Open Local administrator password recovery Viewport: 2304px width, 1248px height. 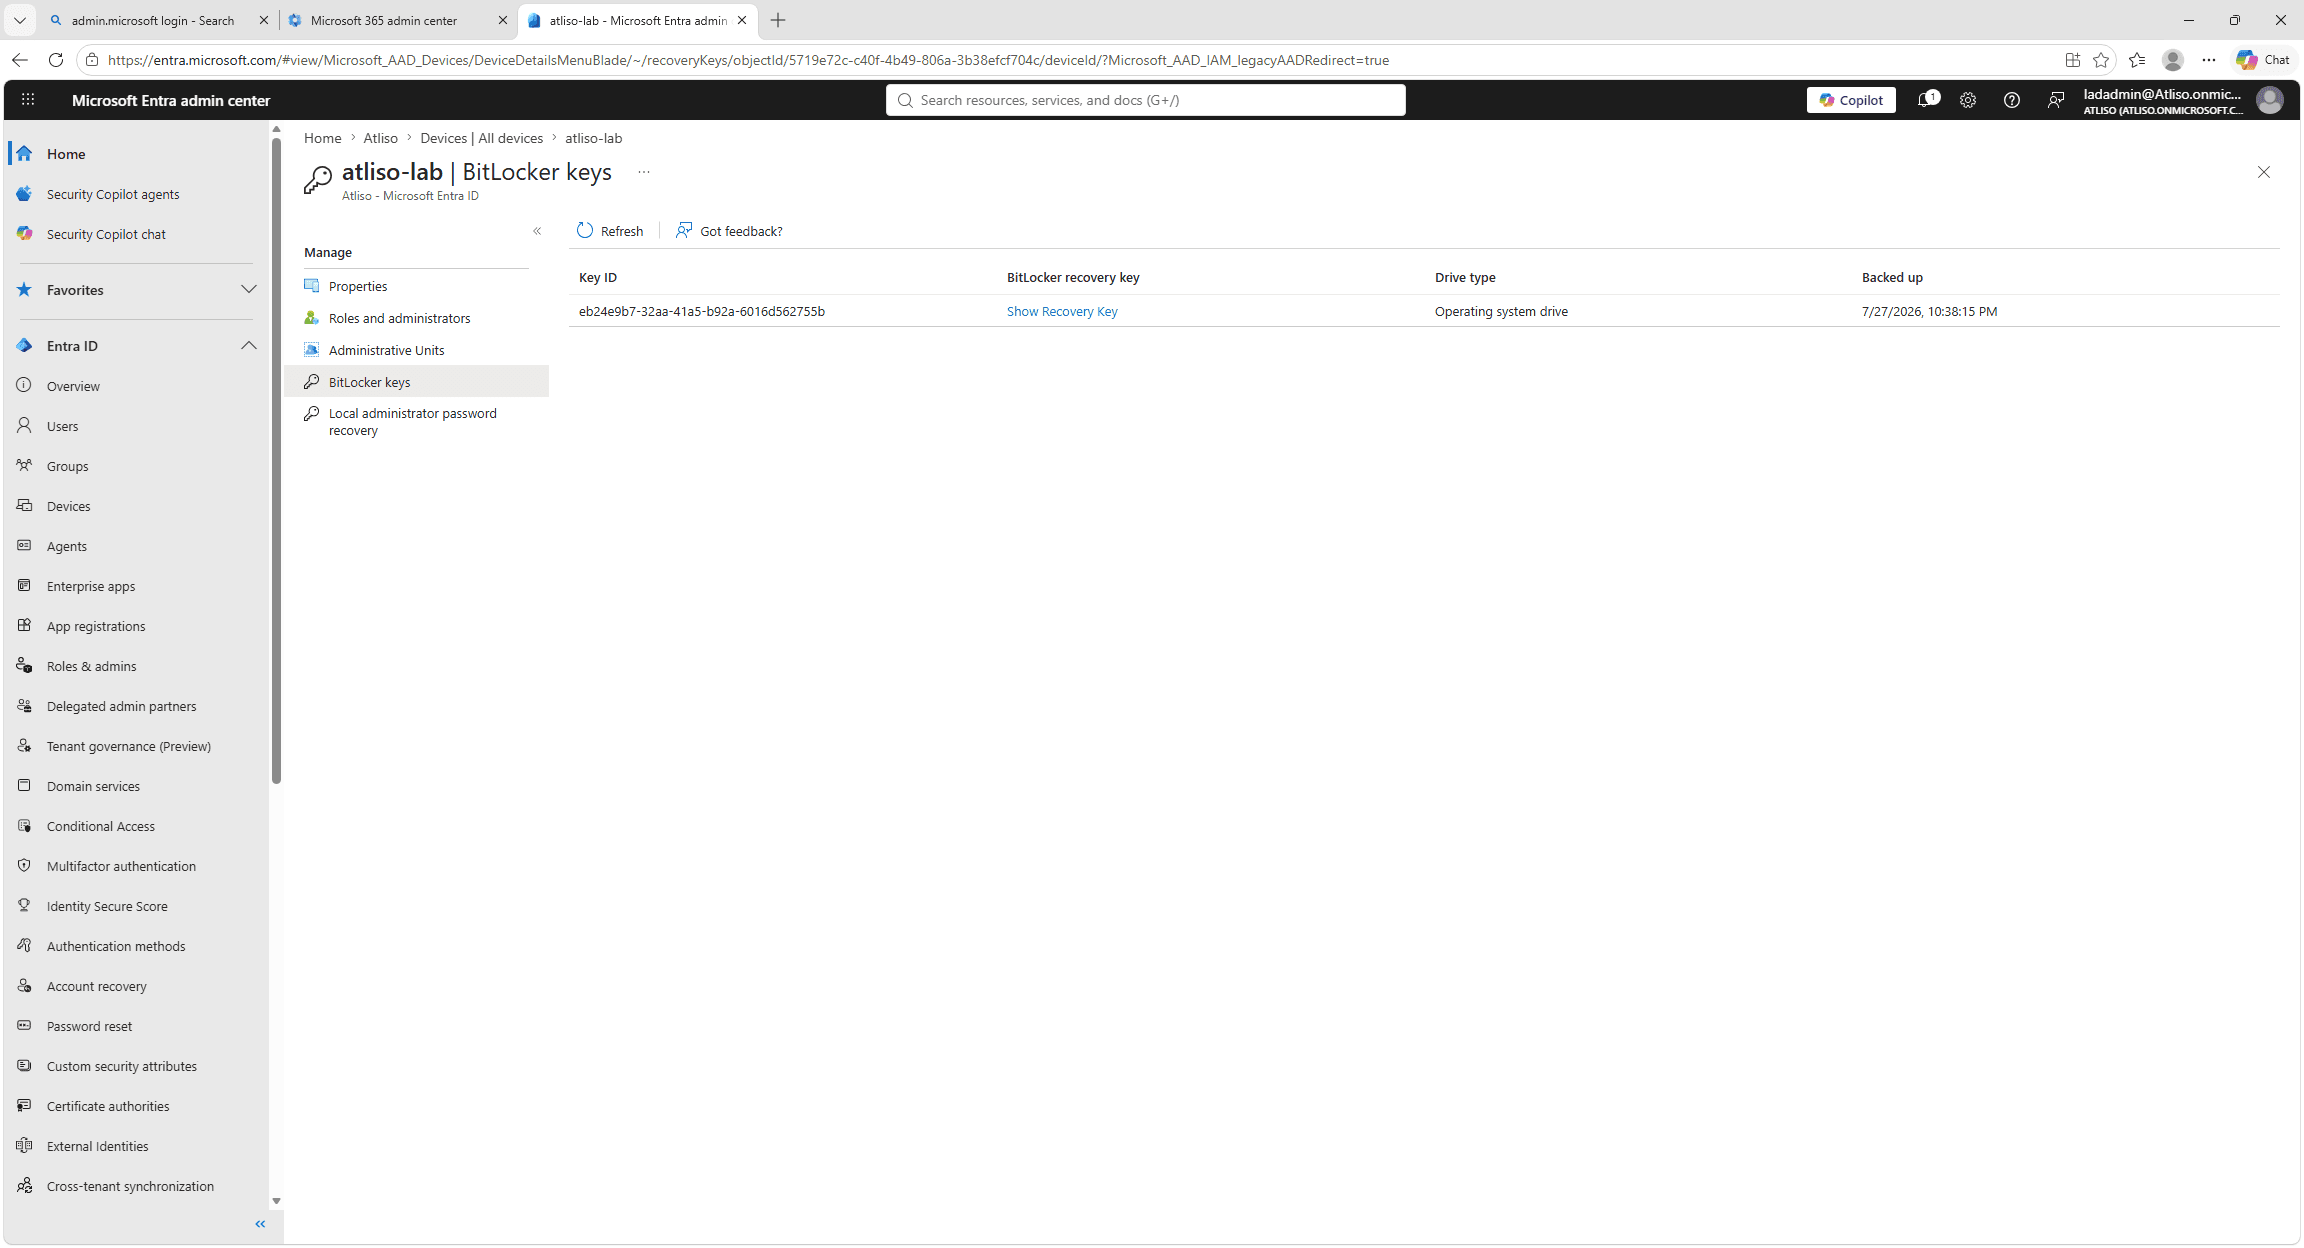(x=412, y=422)
